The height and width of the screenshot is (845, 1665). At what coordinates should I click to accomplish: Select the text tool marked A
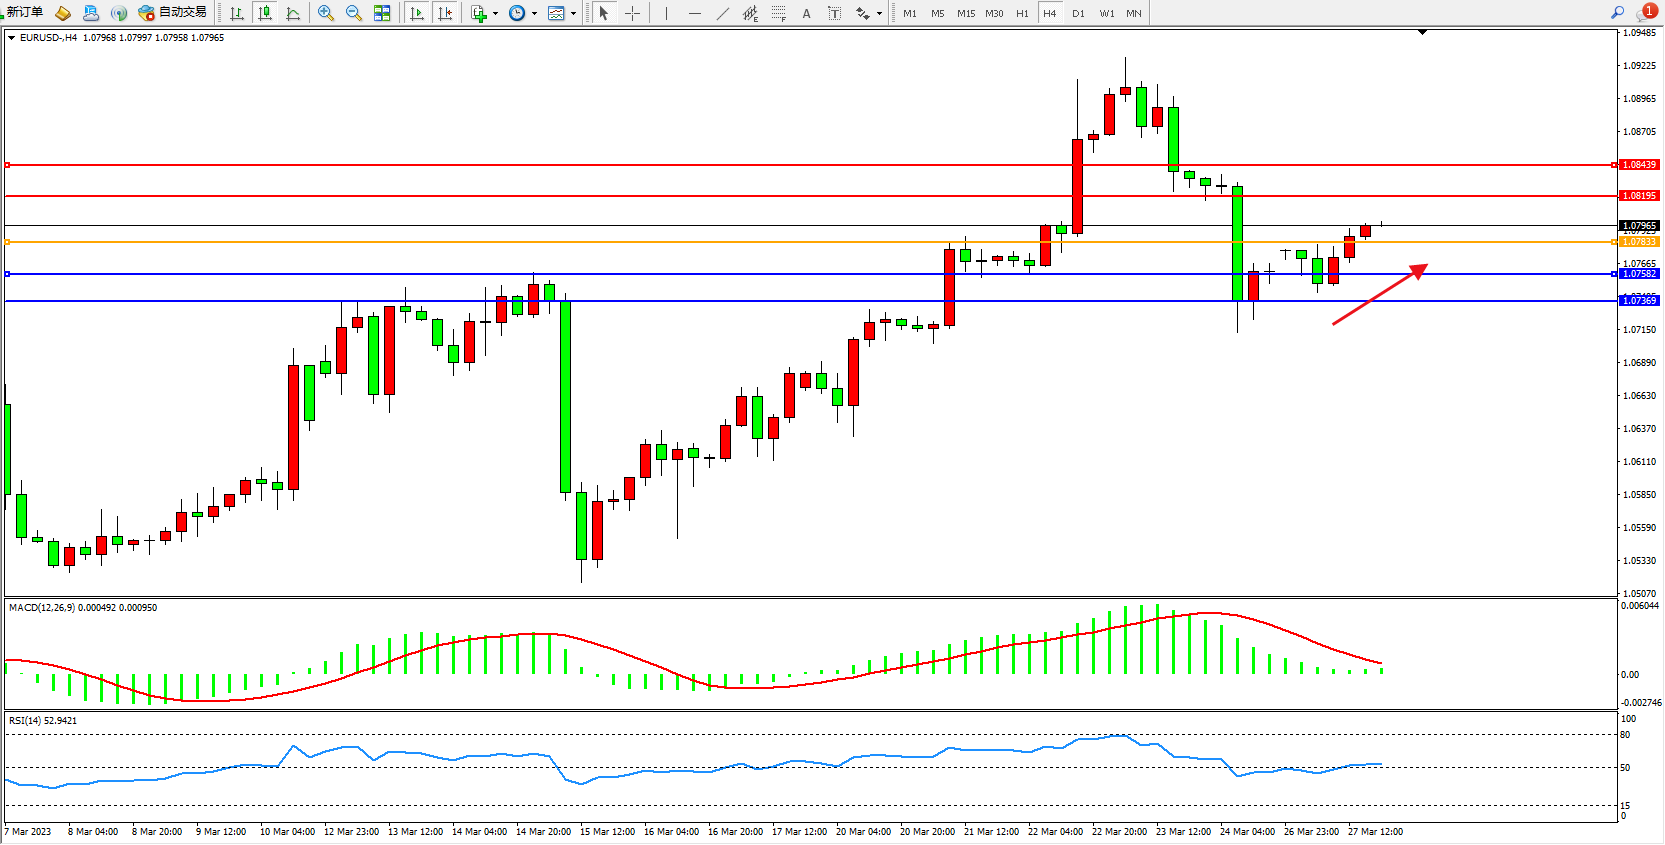pos(806,13)
